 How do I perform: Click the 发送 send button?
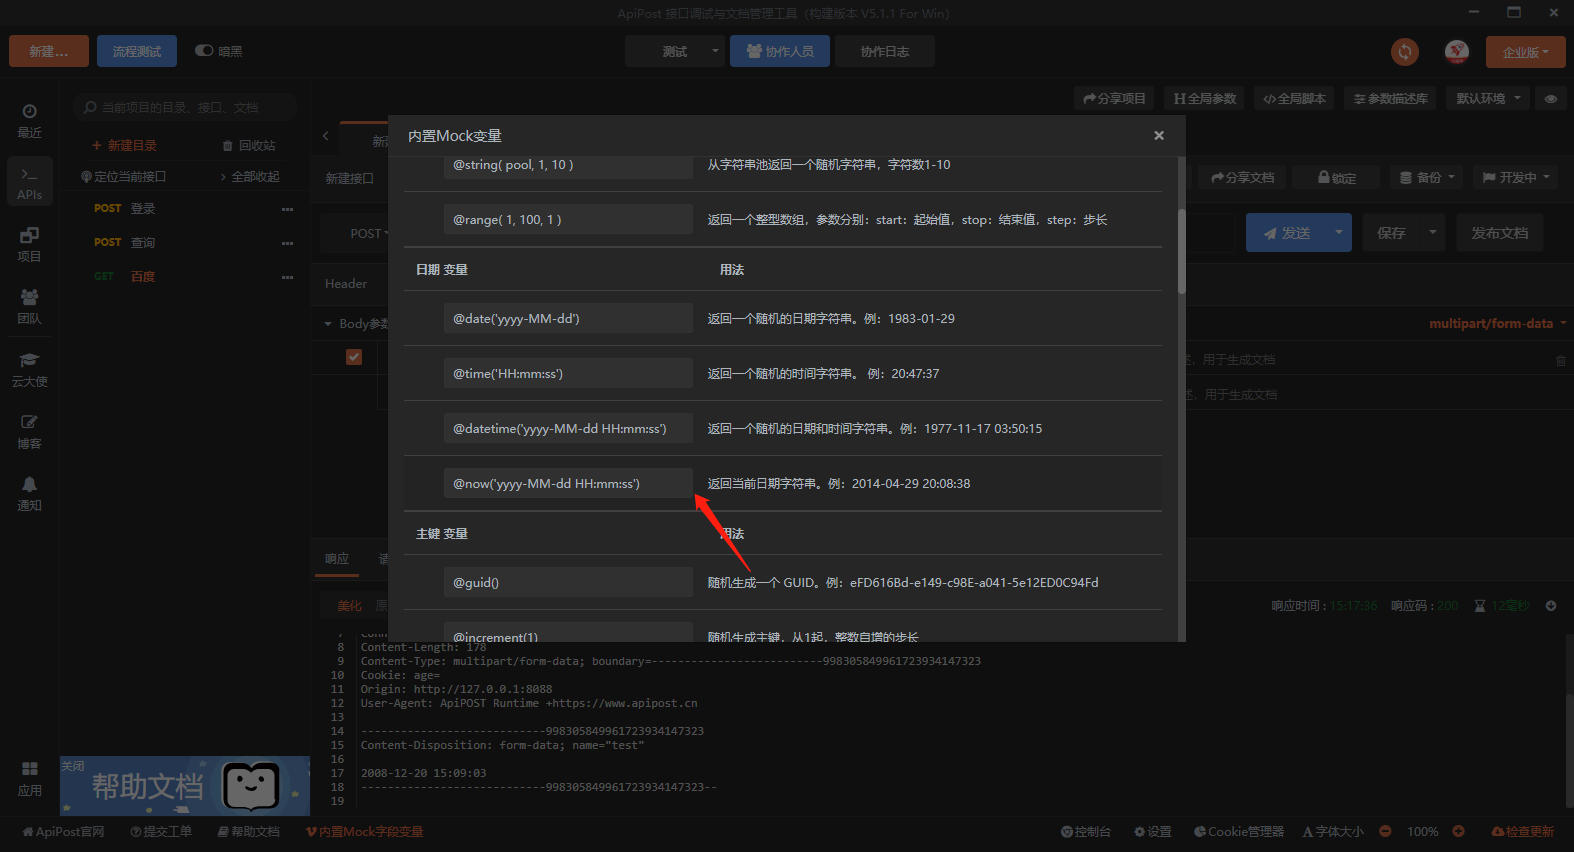point(1286,232)
